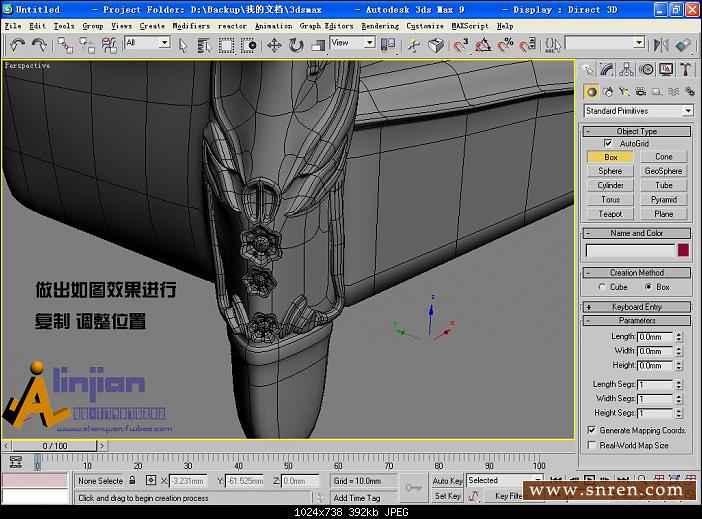Toggle the Angle Snap icon
Image resolution: width=702 pixels, height=519 pixels.
click(x=483, y=45)
